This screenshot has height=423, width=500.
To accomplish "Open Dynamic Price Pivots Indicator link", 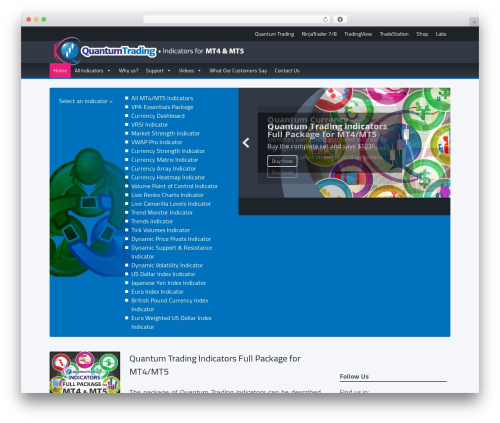I will tap(171, 239).
